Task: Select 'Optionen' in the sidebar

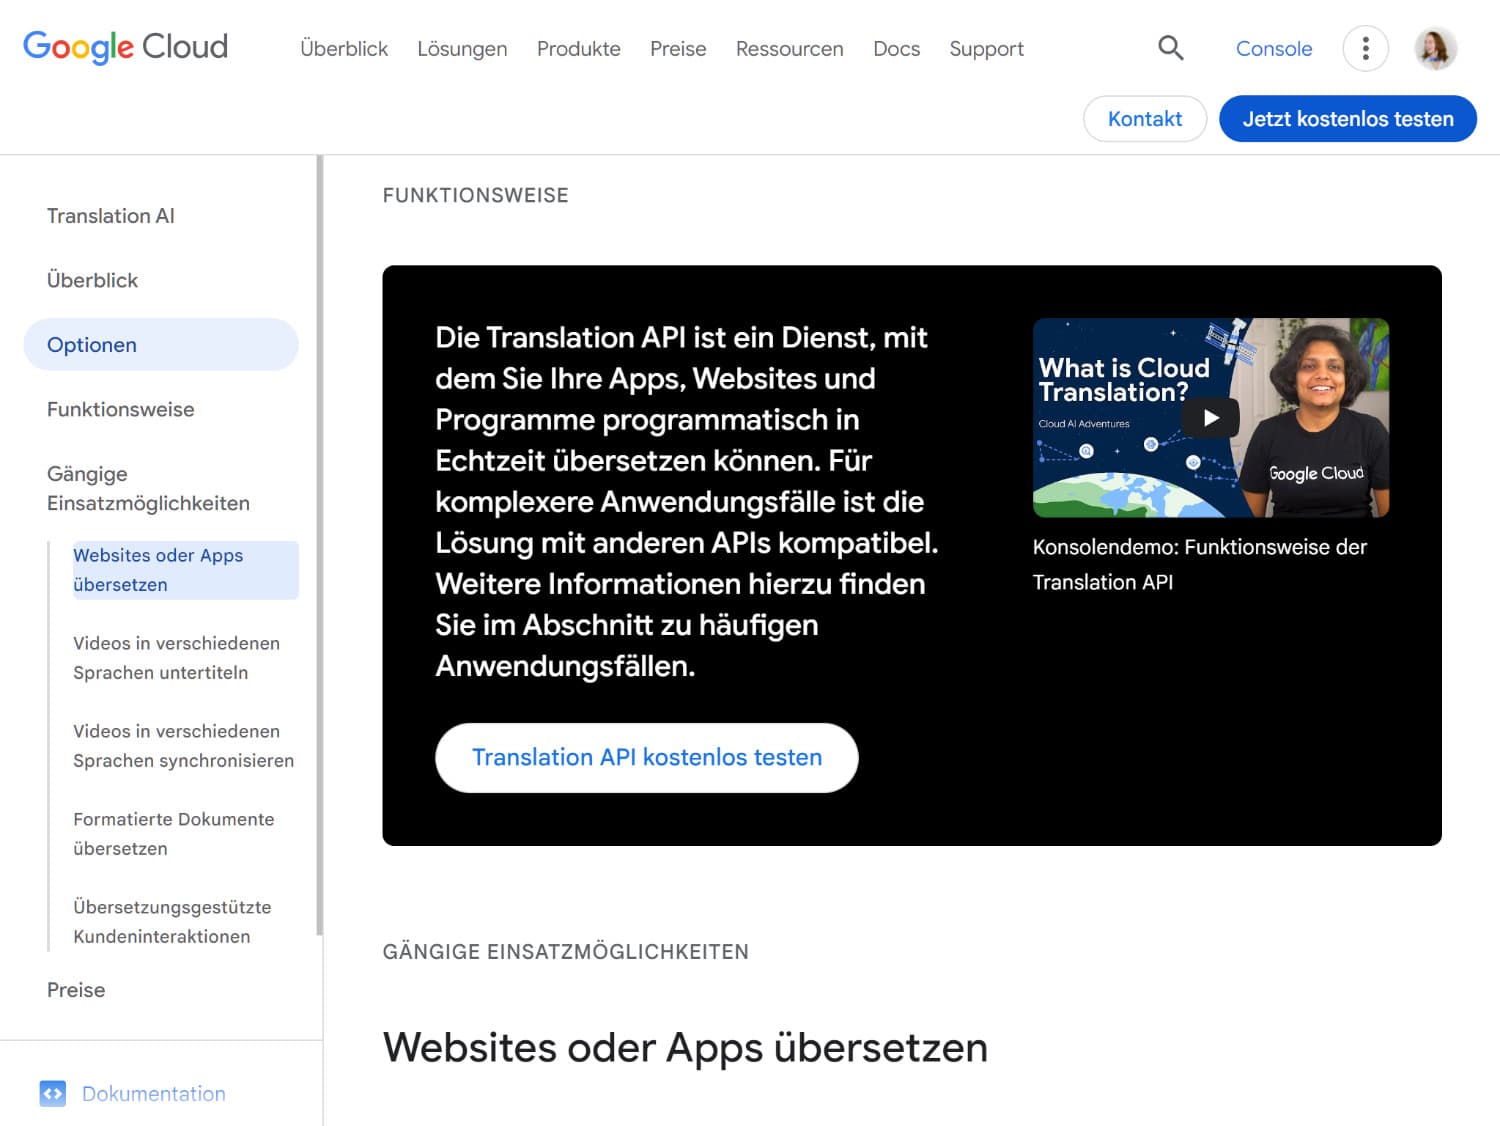Action: click(91, 344)
